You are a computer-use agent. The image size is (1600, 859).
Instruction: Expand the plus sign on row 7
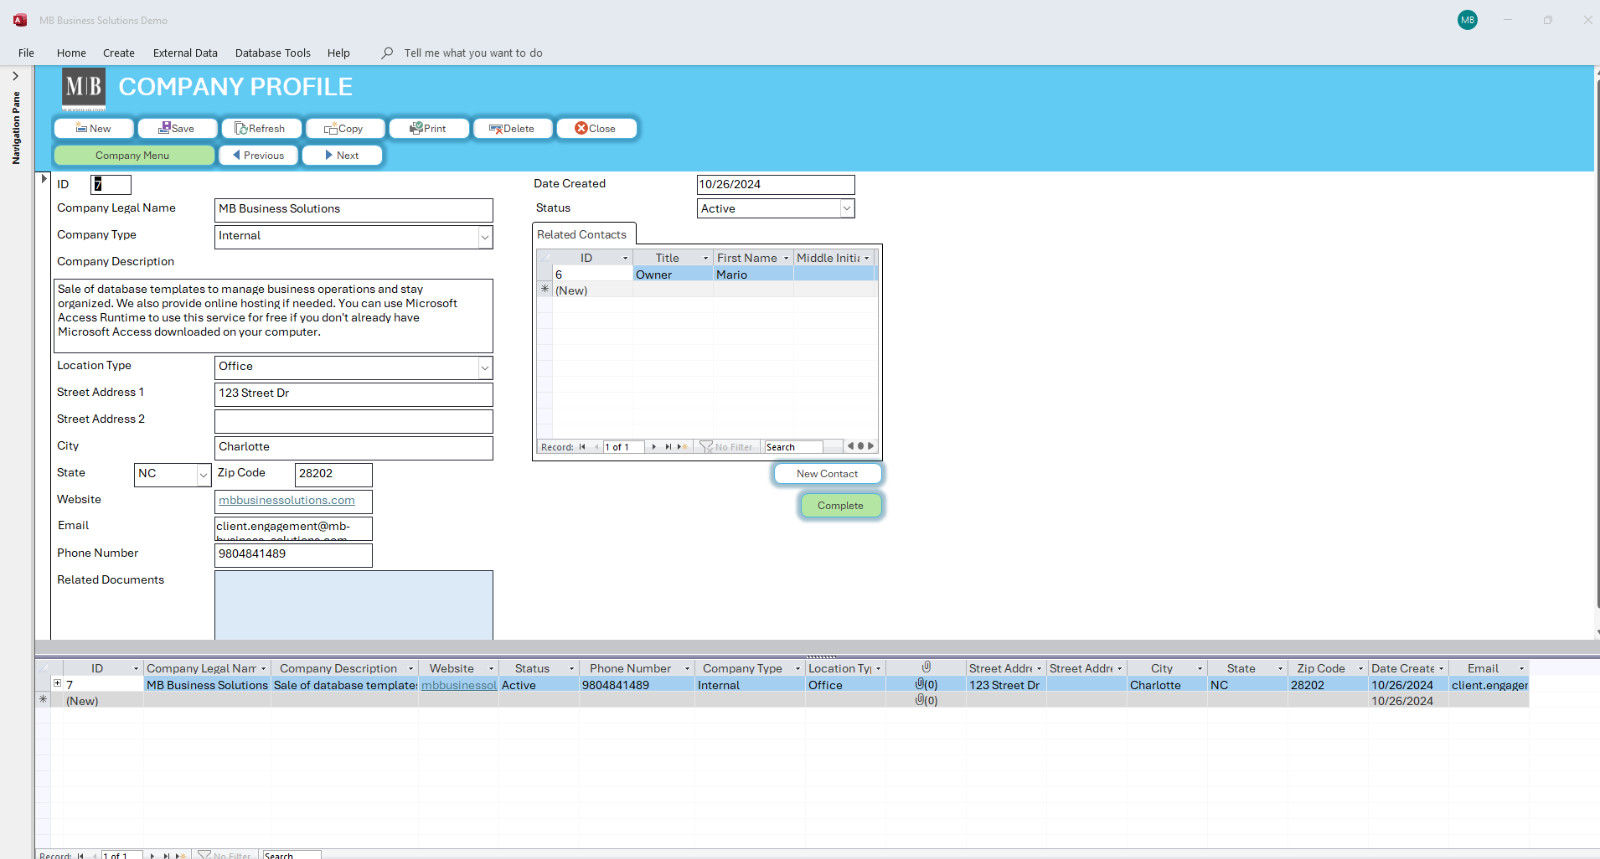pos(57,684)
